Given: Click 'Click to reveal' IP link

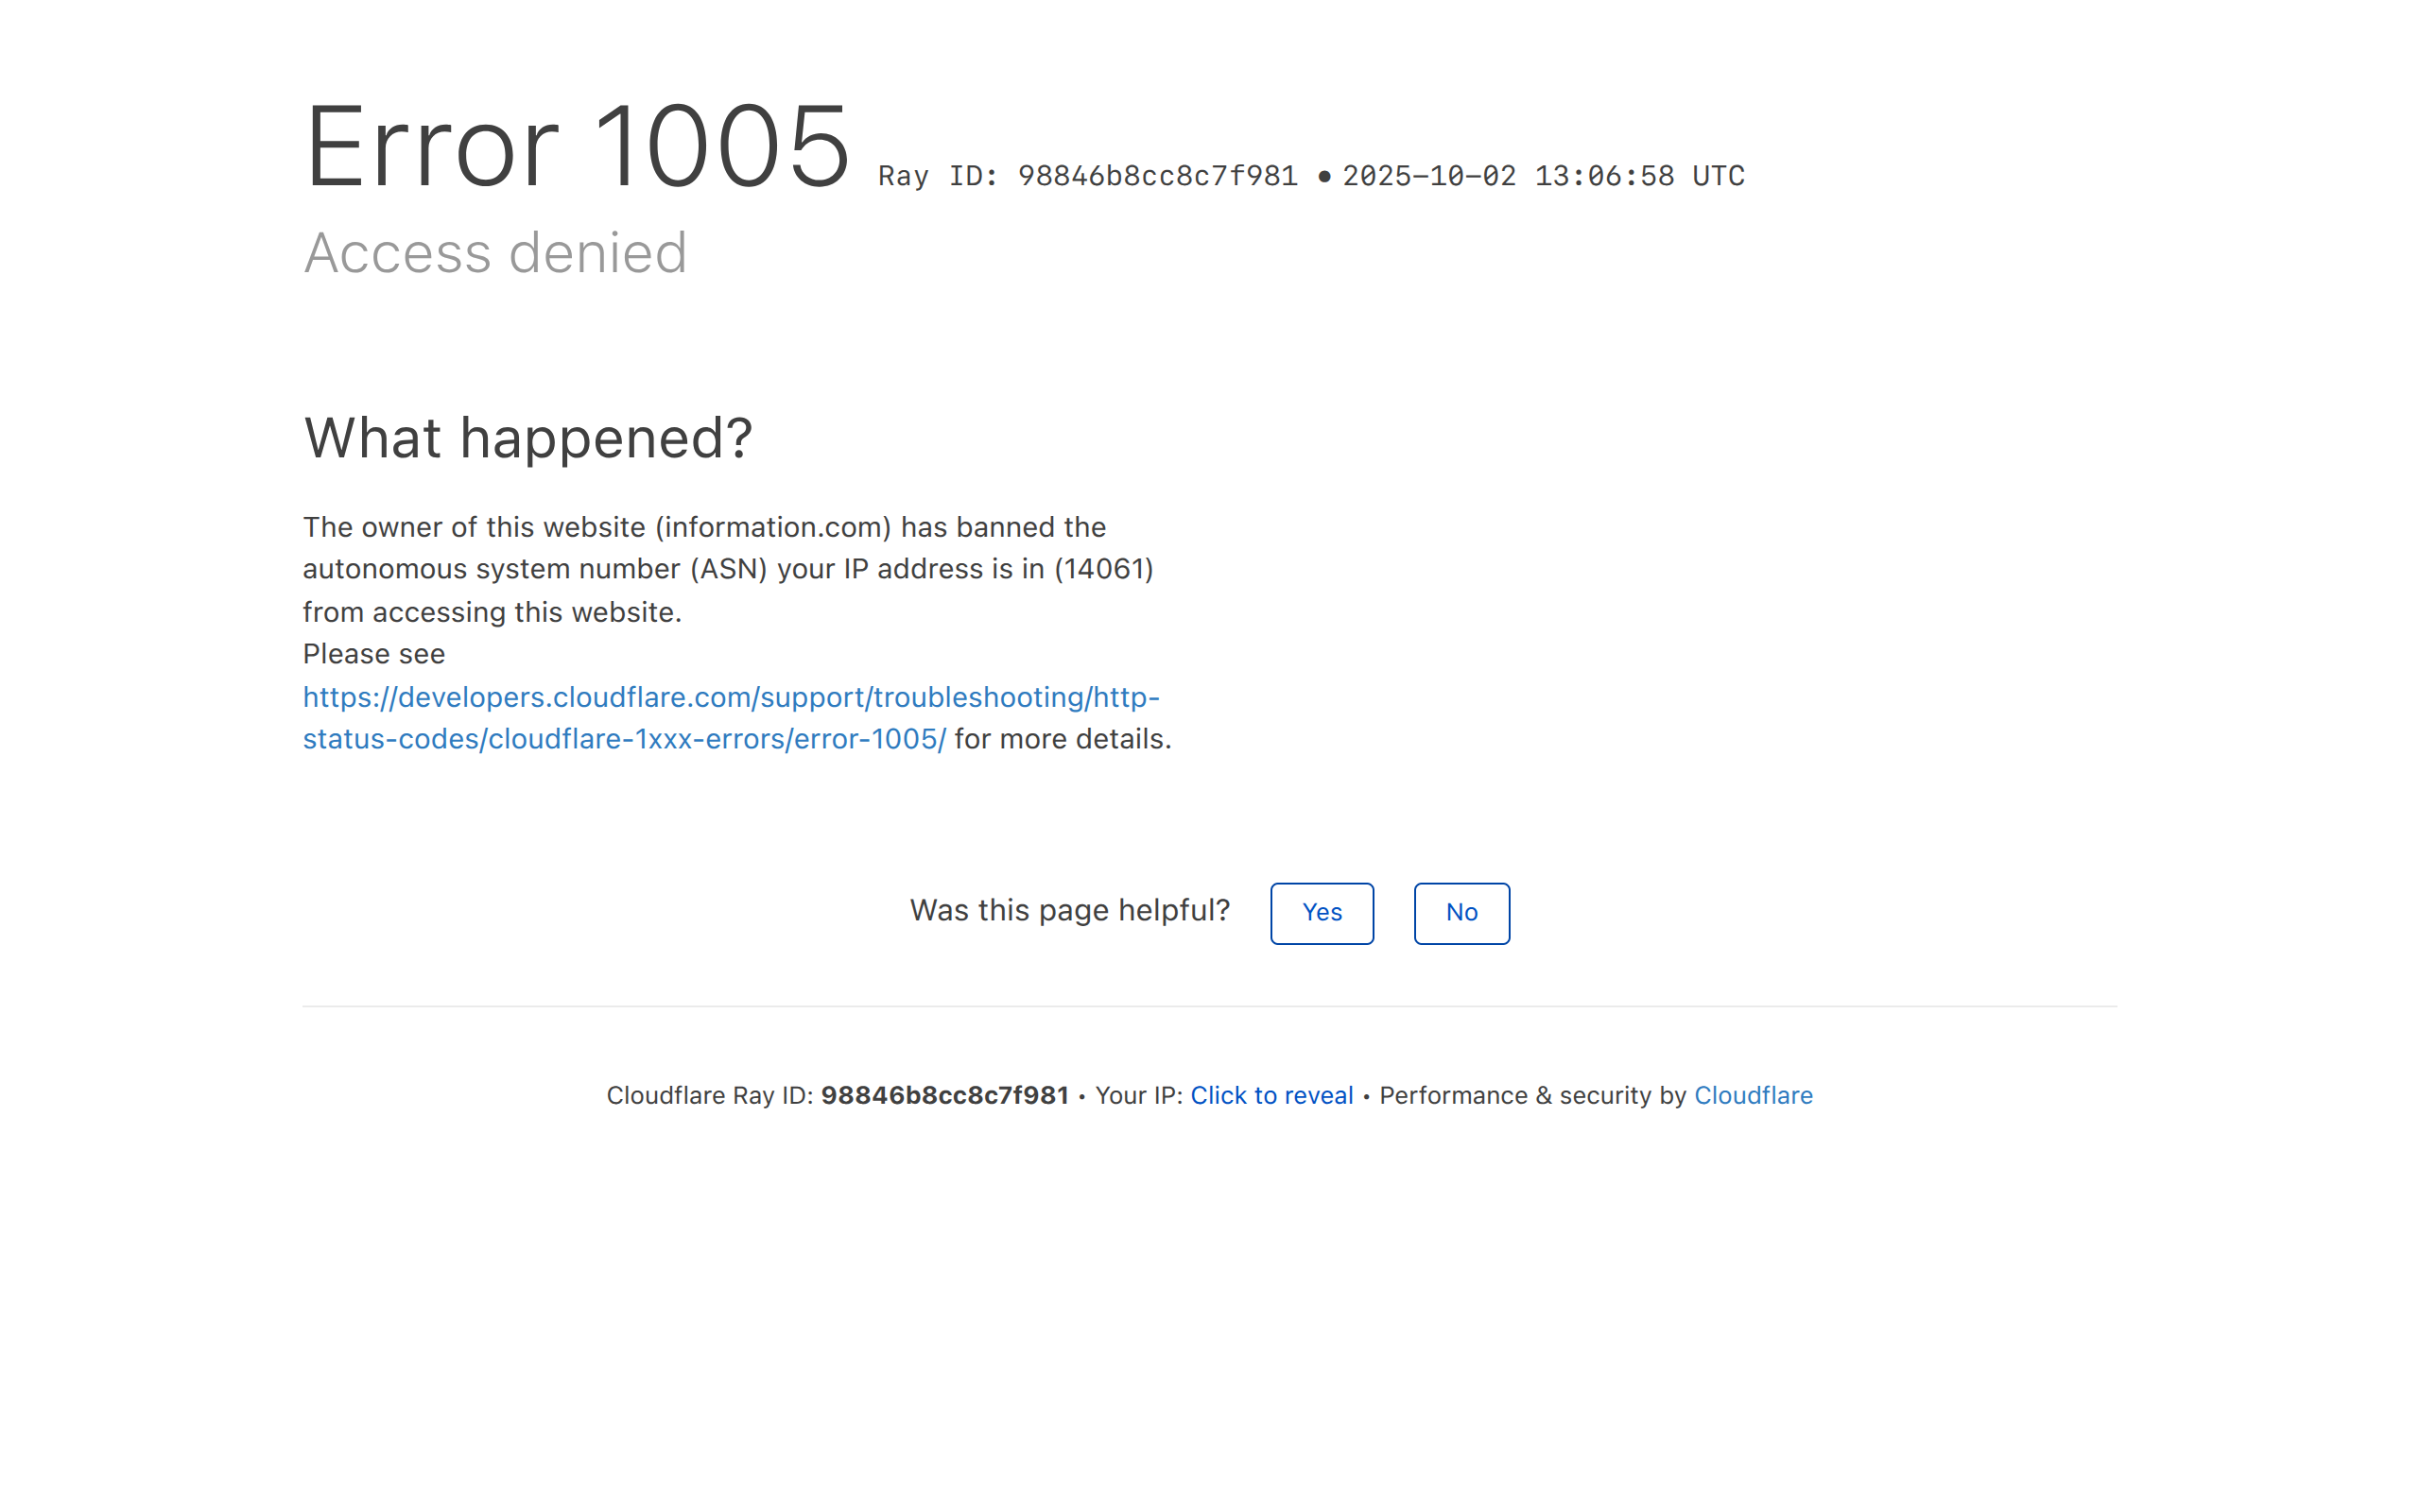Looking at the screenshot, I should [x=1271, y=1095].
